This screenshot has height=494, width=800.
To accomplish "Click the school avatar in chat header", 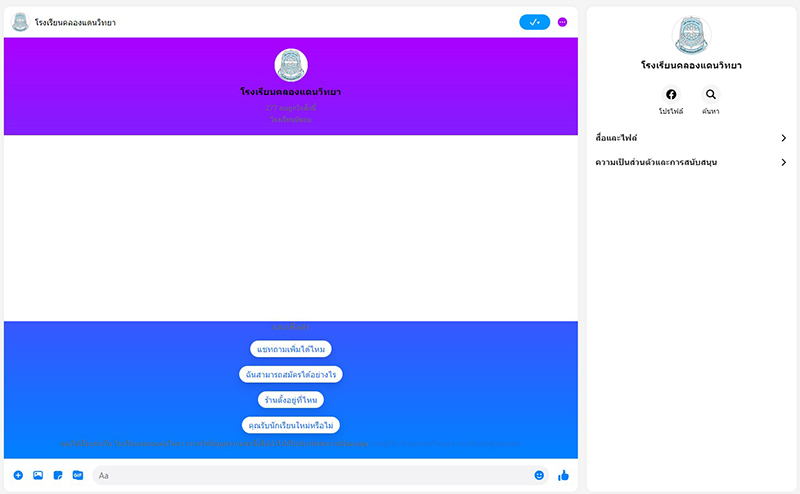I will pos(20,22).
